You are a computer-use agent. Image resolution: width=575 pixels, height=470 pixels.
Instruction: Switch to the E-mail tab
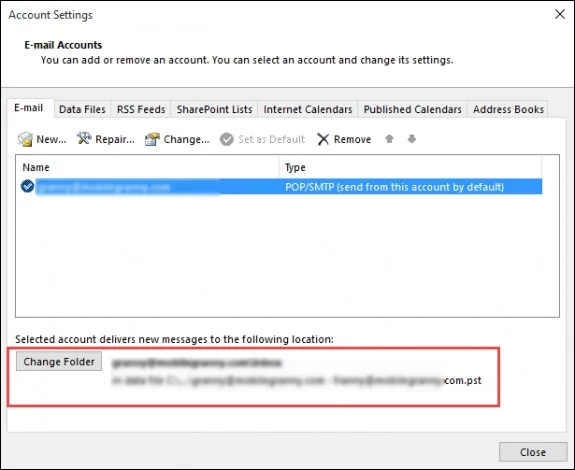(x=29, y=108)
